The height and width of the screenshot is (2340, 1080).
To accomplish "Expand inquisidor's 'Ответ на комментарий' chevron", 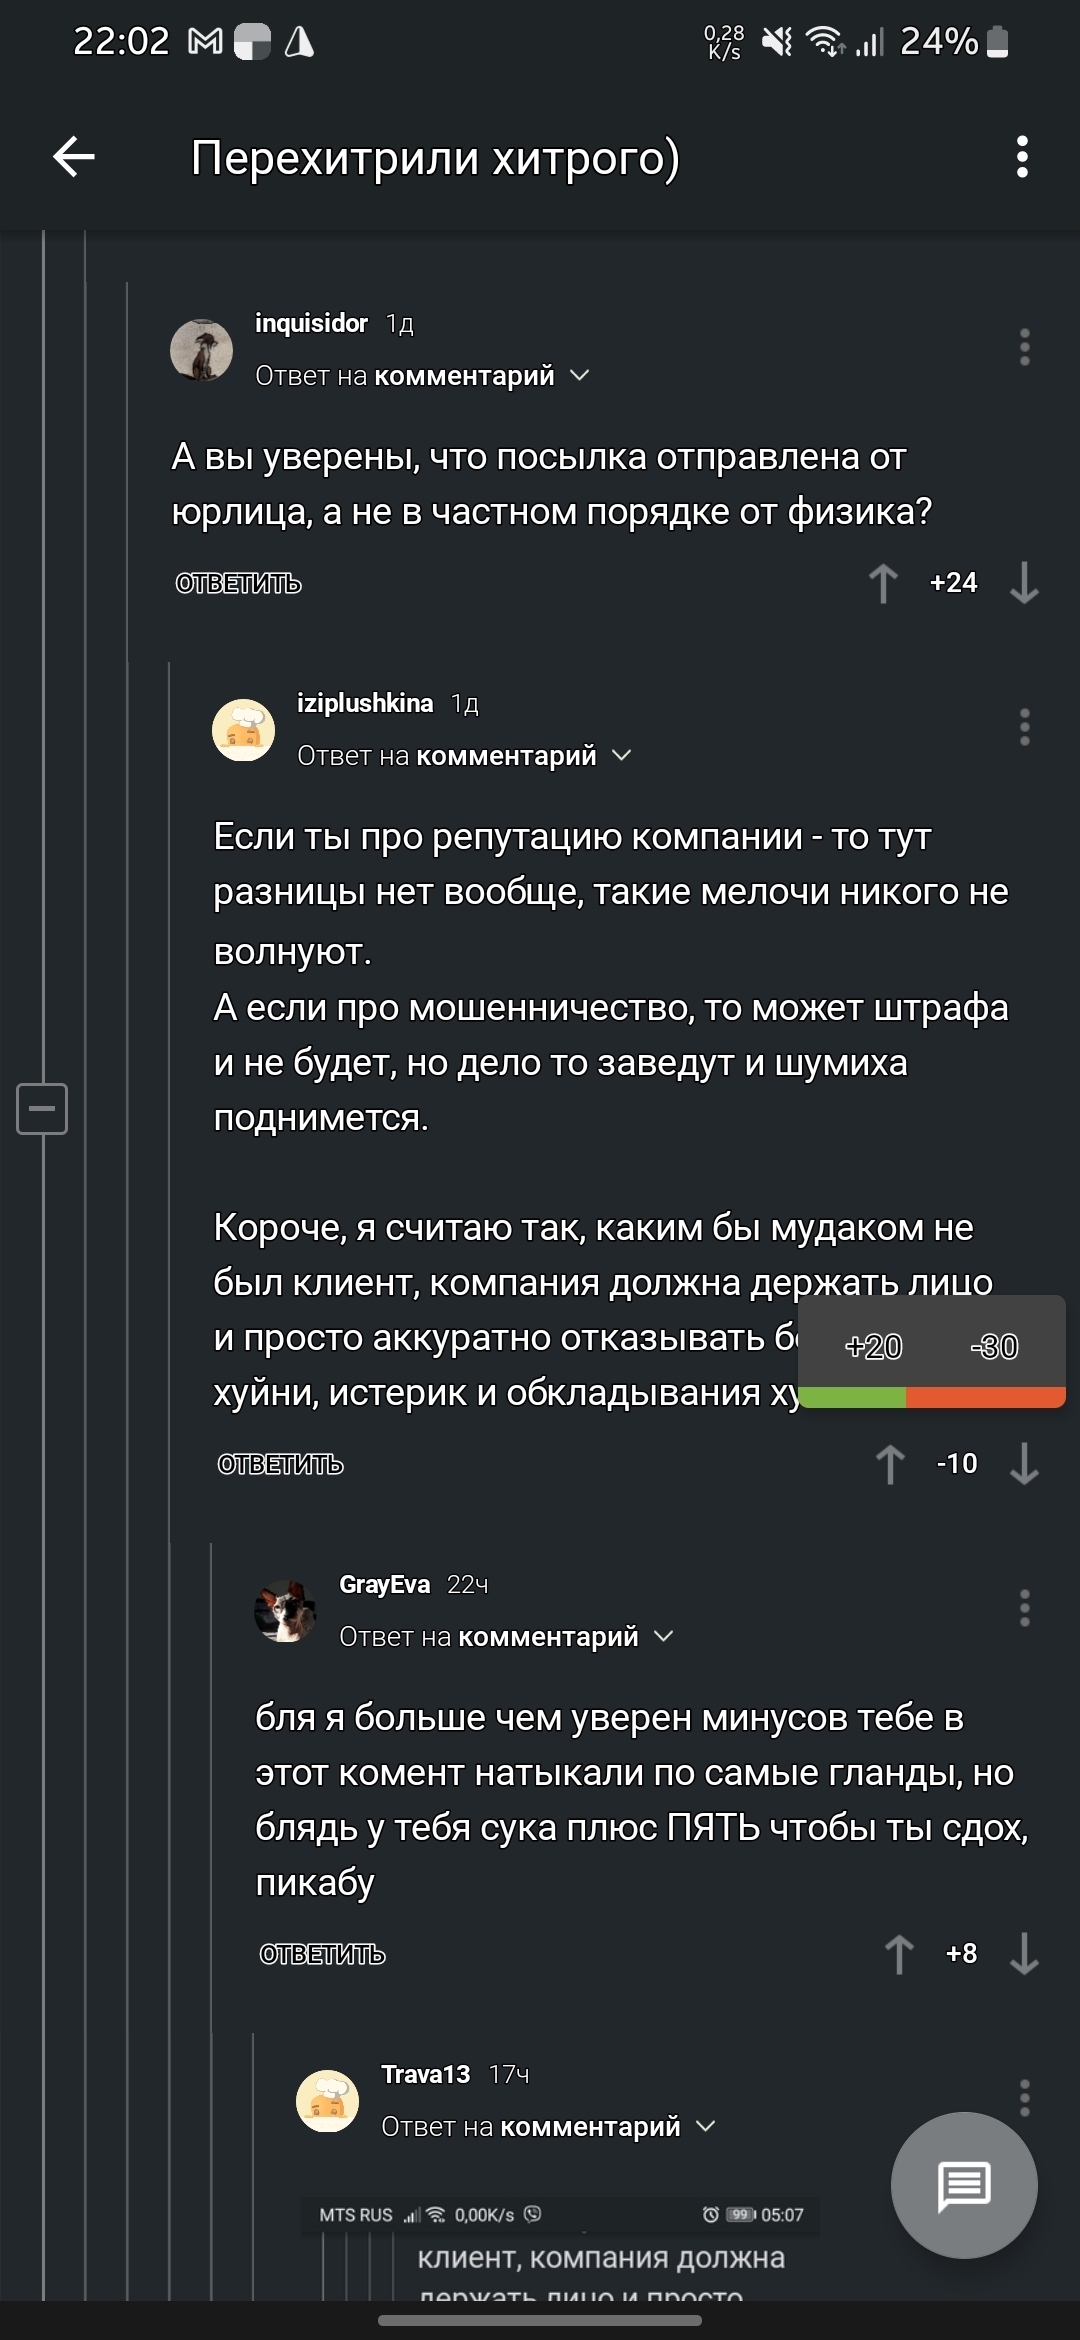I will pyautogui.click(x=580, y=376).
